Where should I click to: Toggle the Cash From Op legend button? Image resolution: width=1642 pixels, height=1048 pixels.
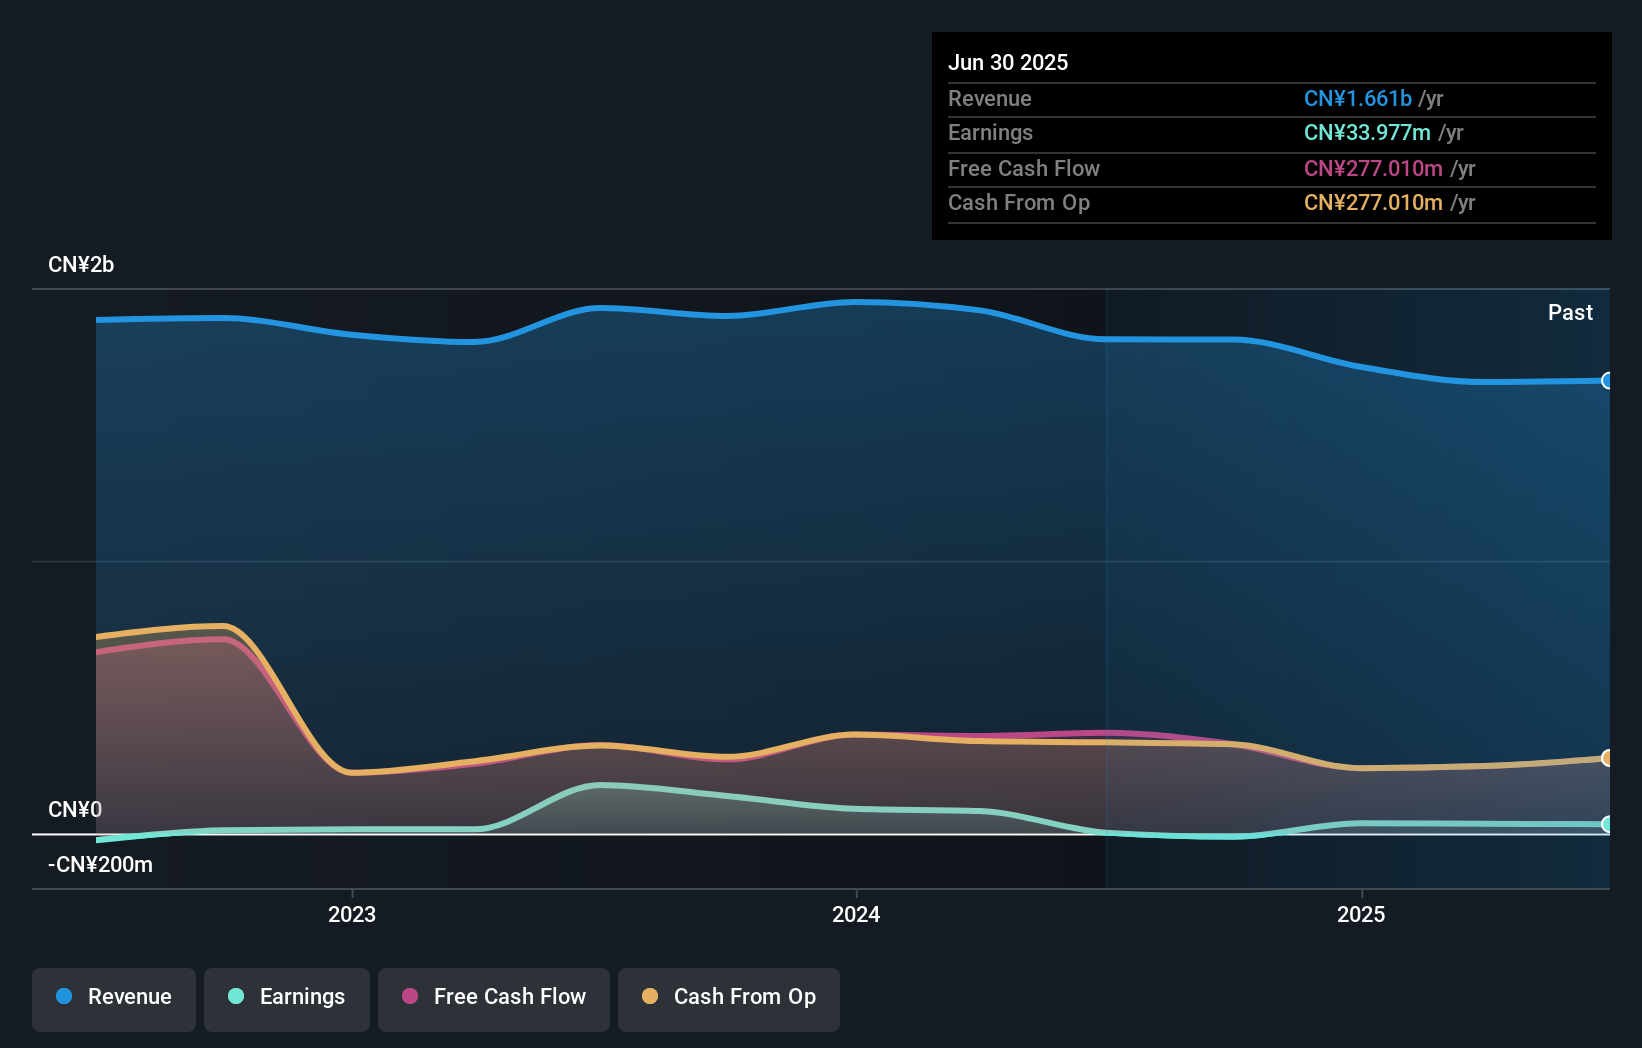(x=729, y=999)
